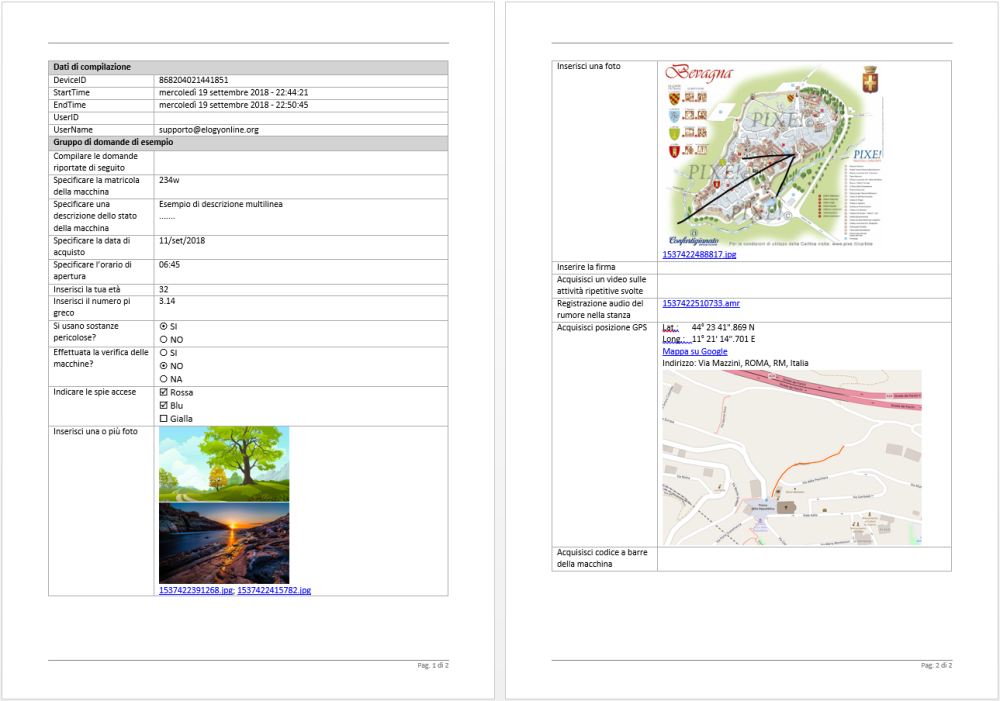Choose SI for verifica delle macchine
This screenshot has width=1000, height=701.
[163, 353]
